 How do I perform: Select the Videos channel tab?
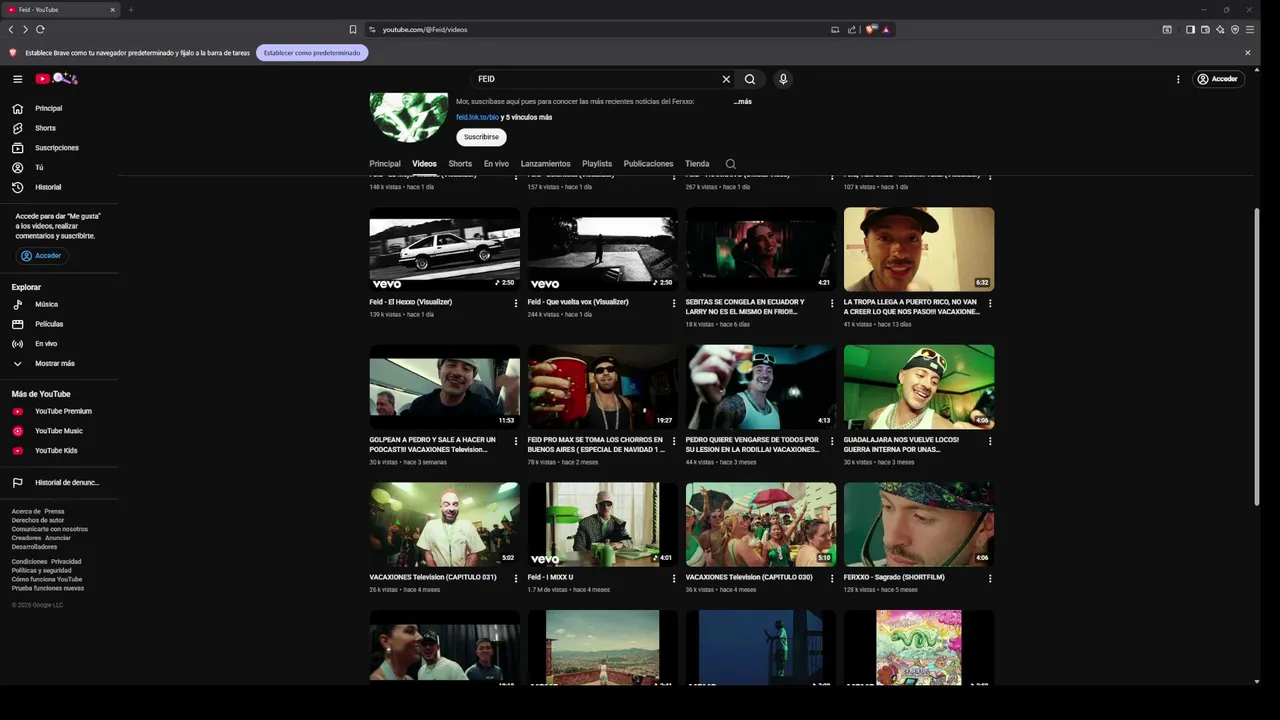(424, 164)
